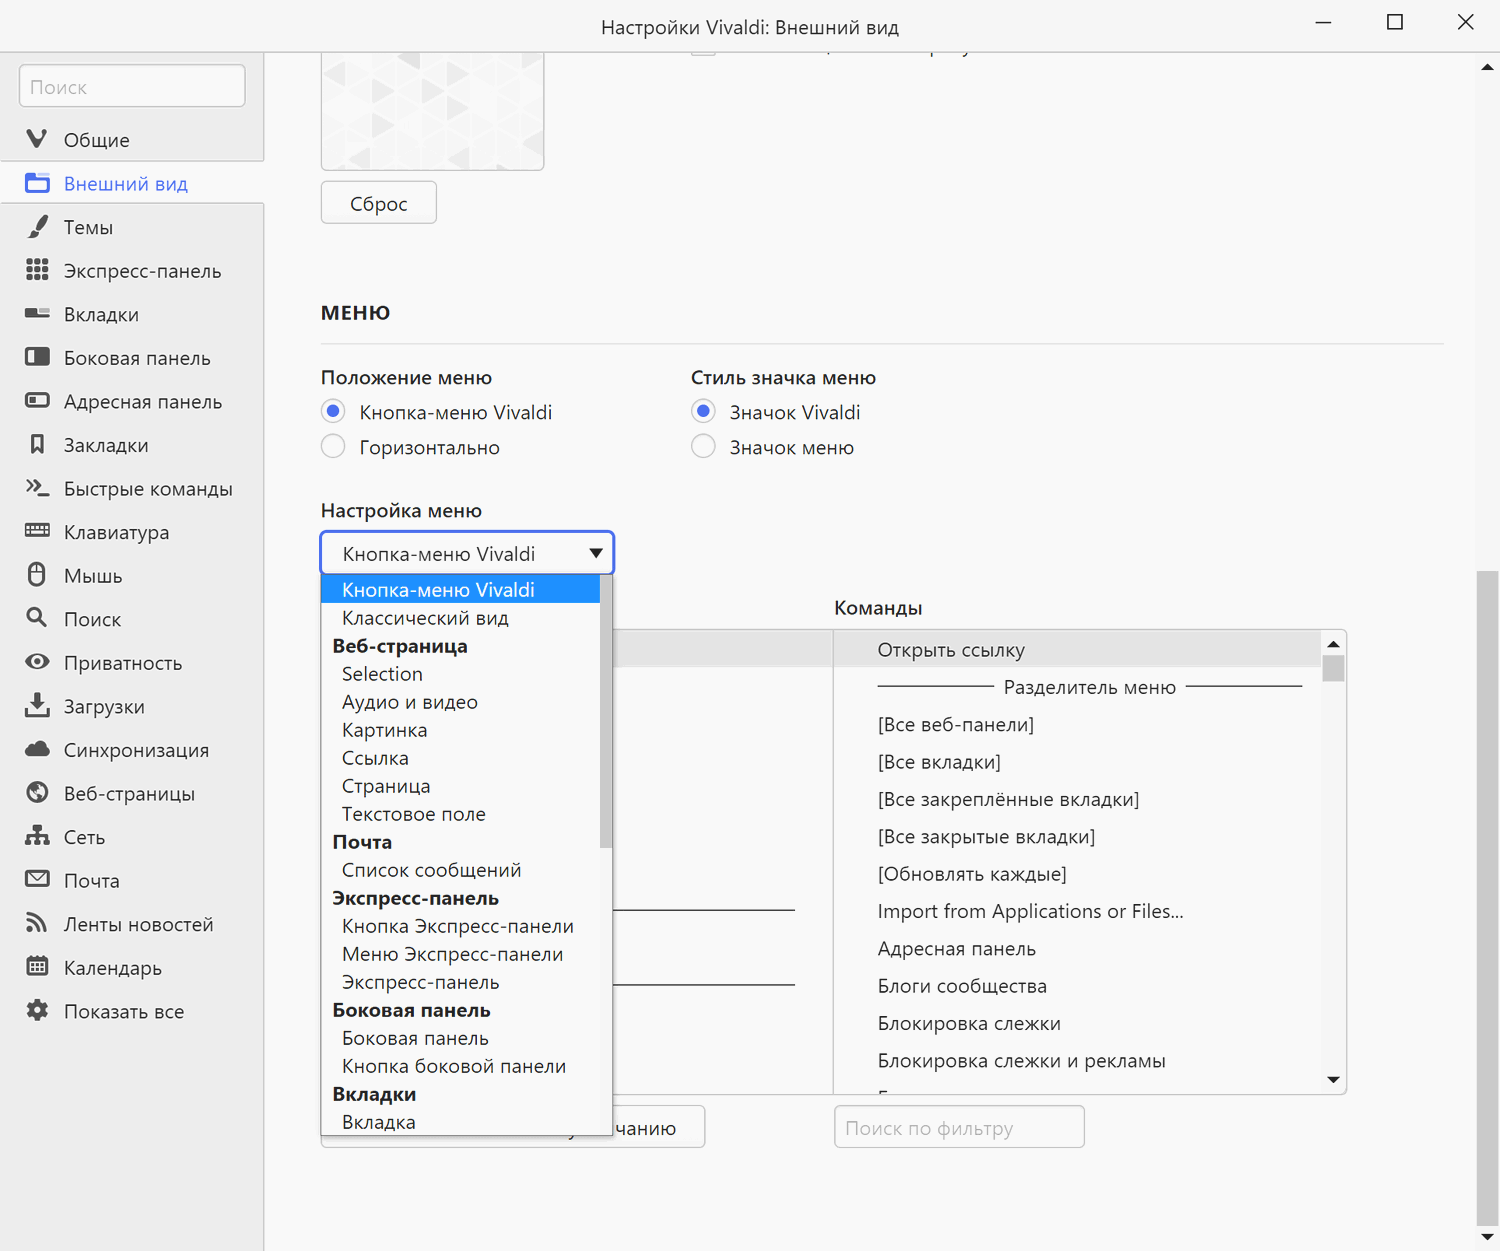Select the Горизонтально menu position option
This screenshot has height=1251, width=1500.
click(334, 447)
